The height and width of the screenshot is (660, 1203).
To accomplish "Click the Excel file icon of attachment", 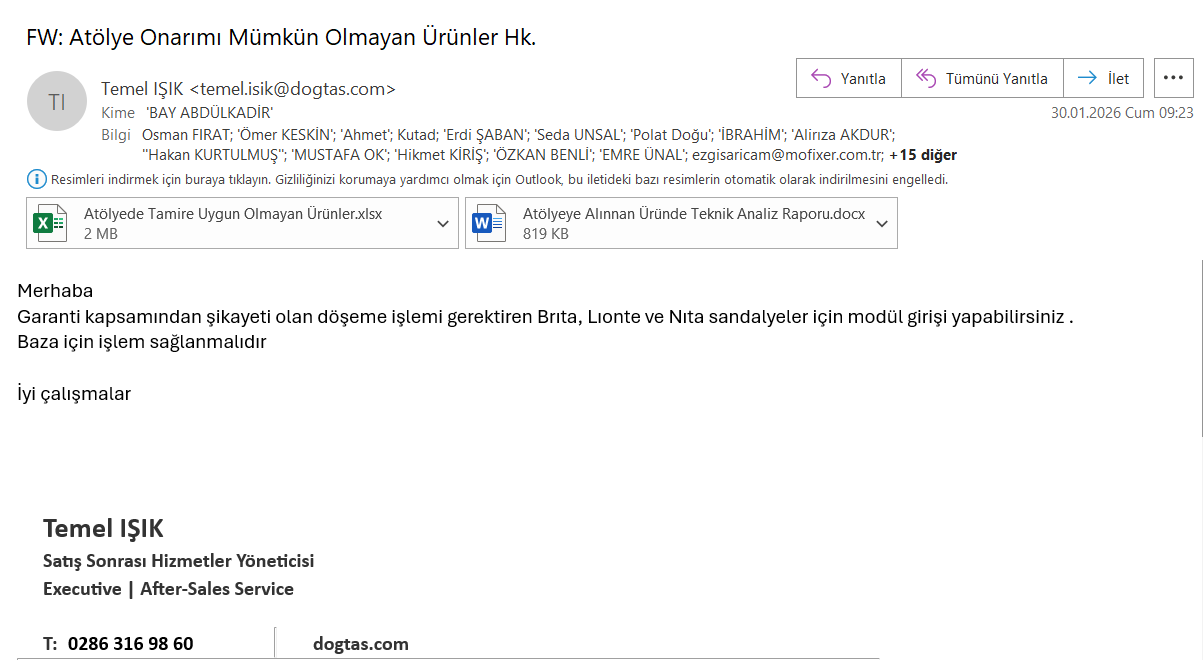I will (x=50, y=222).
